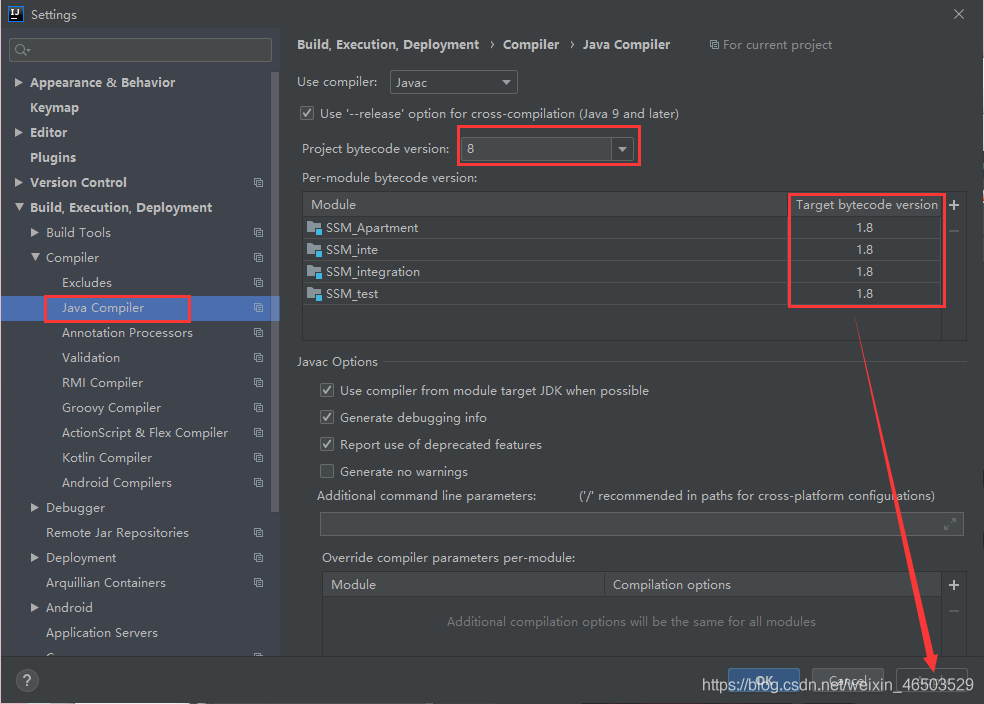The width and height of the screenshot is (984, 704).
Task: Click the project-level icon next to Deployment
Action: (258, 558)
